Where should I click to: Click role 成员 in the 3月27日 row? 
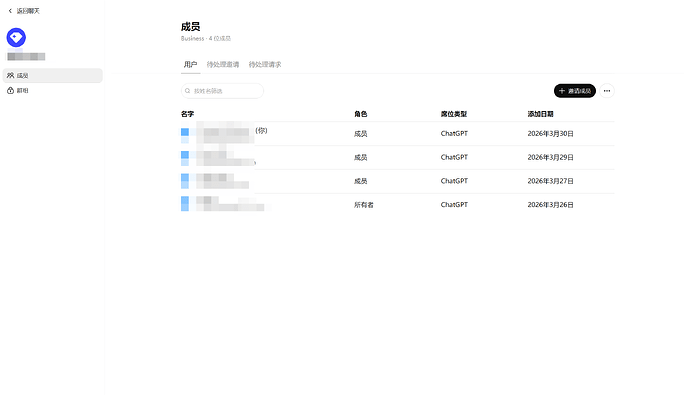(x=361, y=181)
